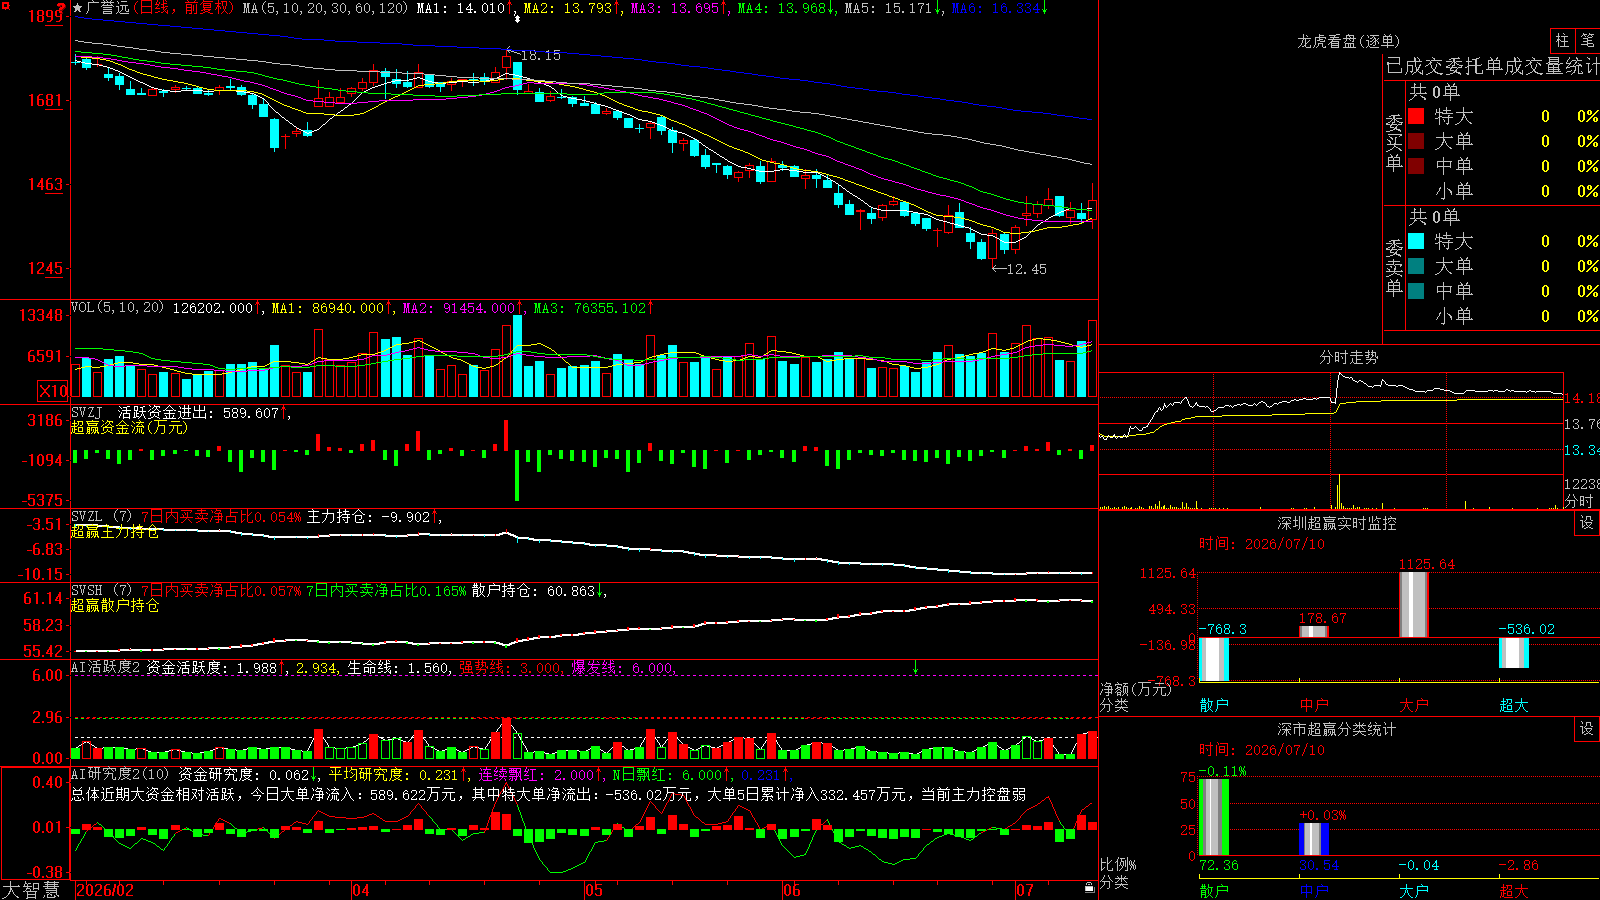Click 超大 category in 深市超赢分类统计 chart
1600x900 pixels.
pyautogui.click(x=1514, y=890)
